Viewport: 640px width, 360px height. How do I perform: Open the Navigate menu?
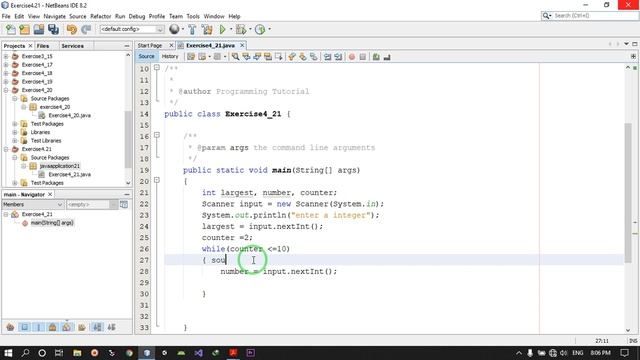click(x=54, y=16)
